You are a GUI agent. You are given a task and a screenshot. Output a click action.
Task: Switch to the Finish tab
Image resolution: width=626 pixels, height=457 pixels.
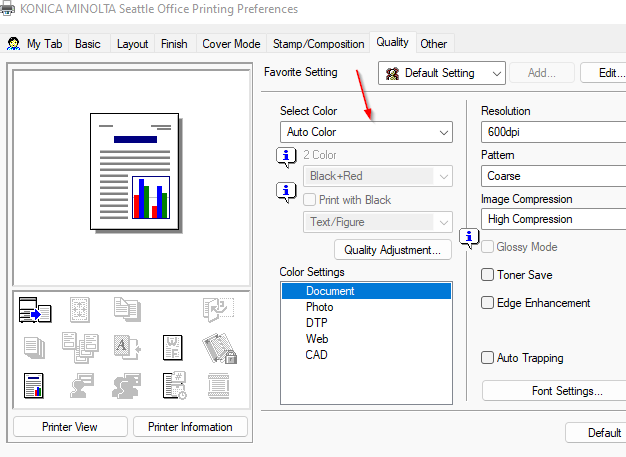coord(174,44)
